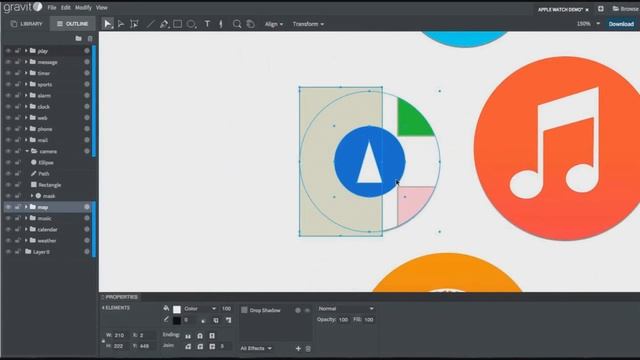Choose the Page tool in toolbar
The width and height of the screenshot is (640, 360).
(x=134, y=24)
